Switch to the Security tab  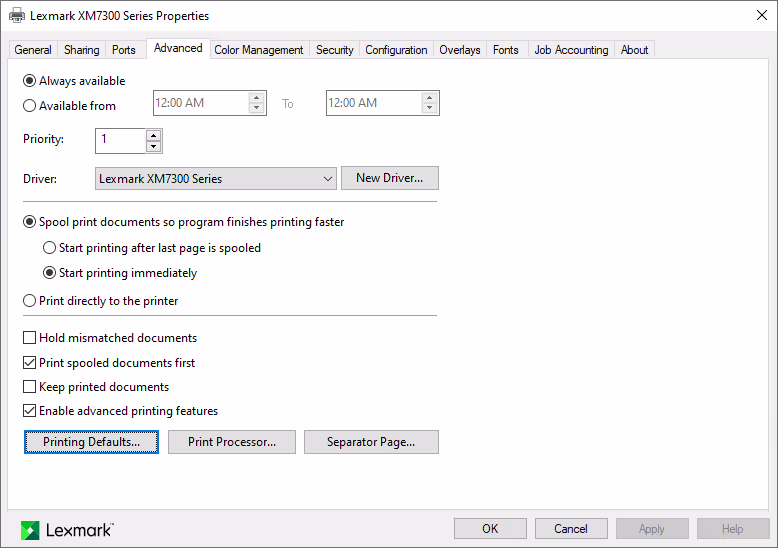[335, 50]
